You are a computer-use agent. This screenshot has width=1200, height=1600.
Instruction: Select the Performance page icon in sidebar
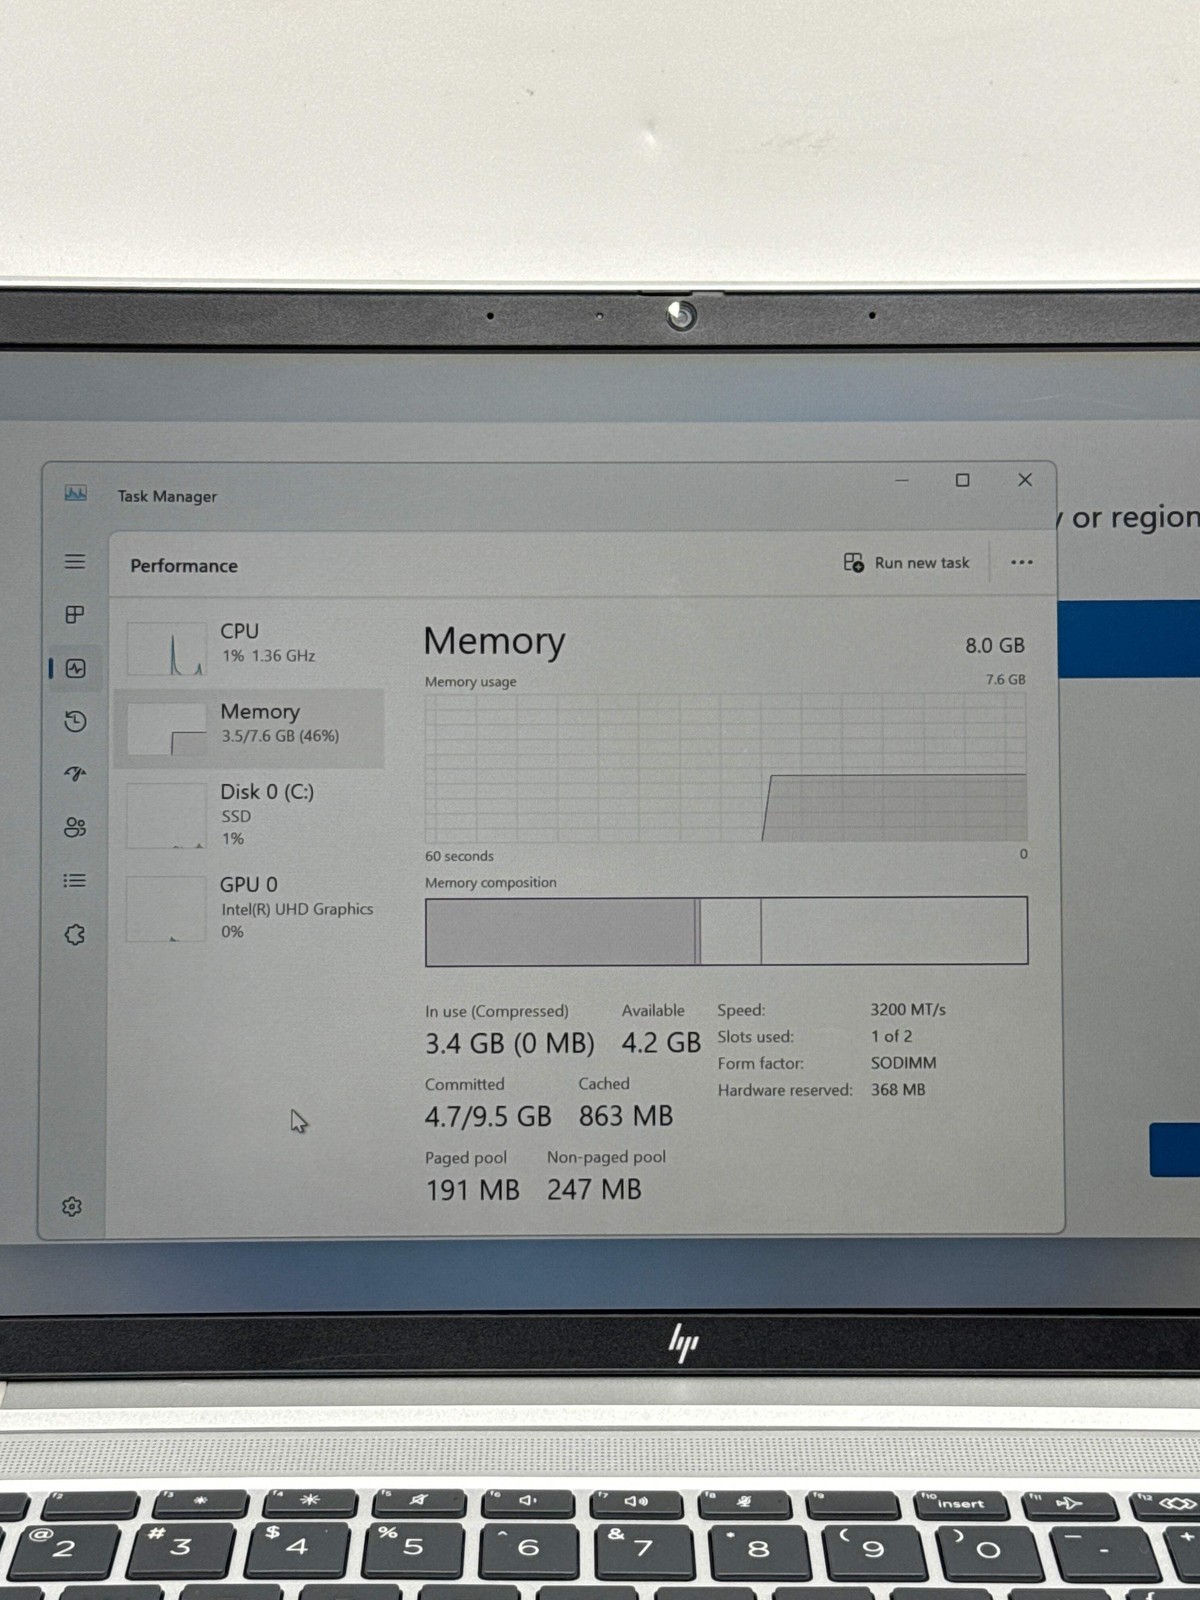click(75, 668)
